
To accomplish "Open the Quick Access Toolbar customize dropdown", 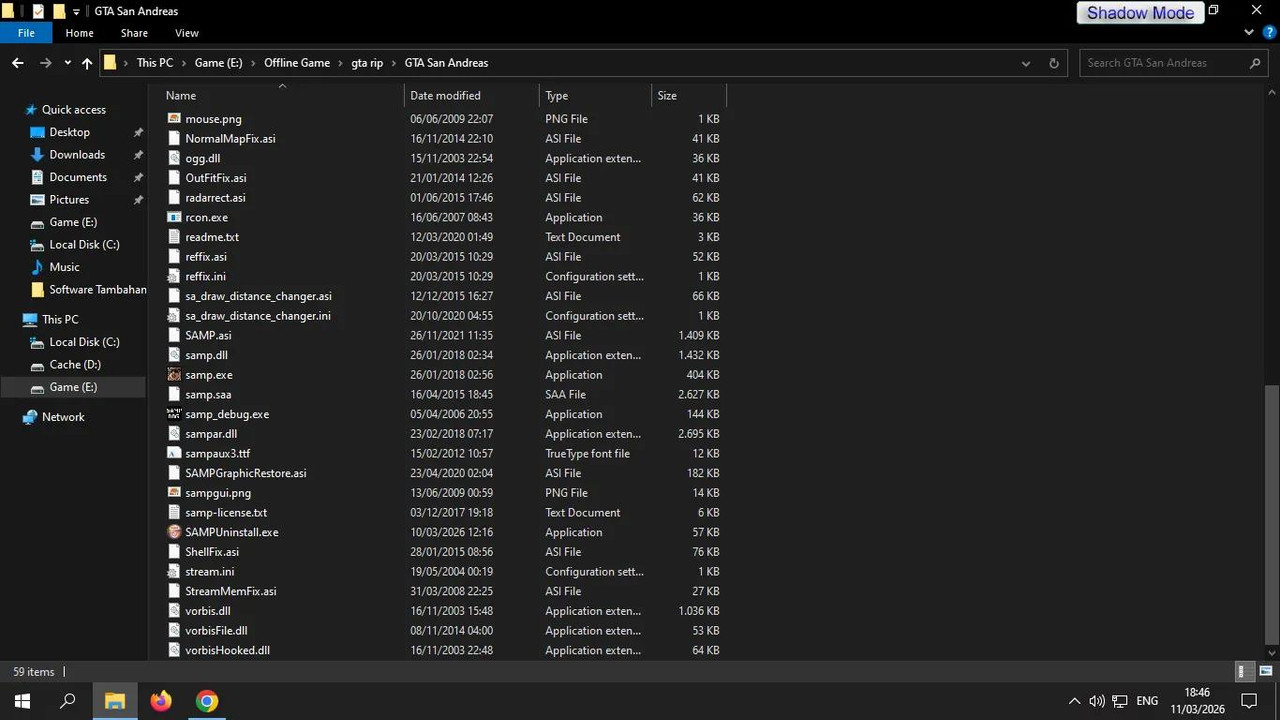I will pyautogui.click(x=77, y=12).
